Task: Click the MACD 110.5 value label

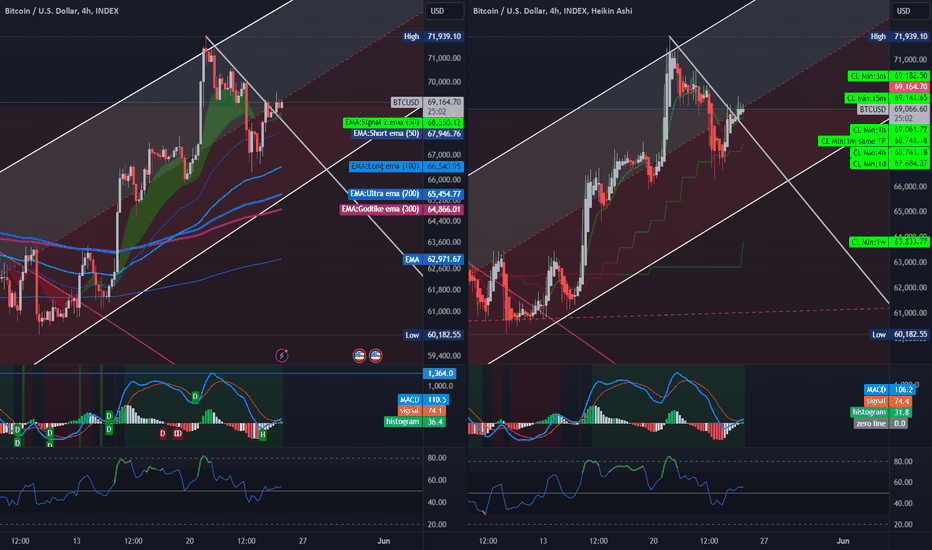Action: point(423,400)
